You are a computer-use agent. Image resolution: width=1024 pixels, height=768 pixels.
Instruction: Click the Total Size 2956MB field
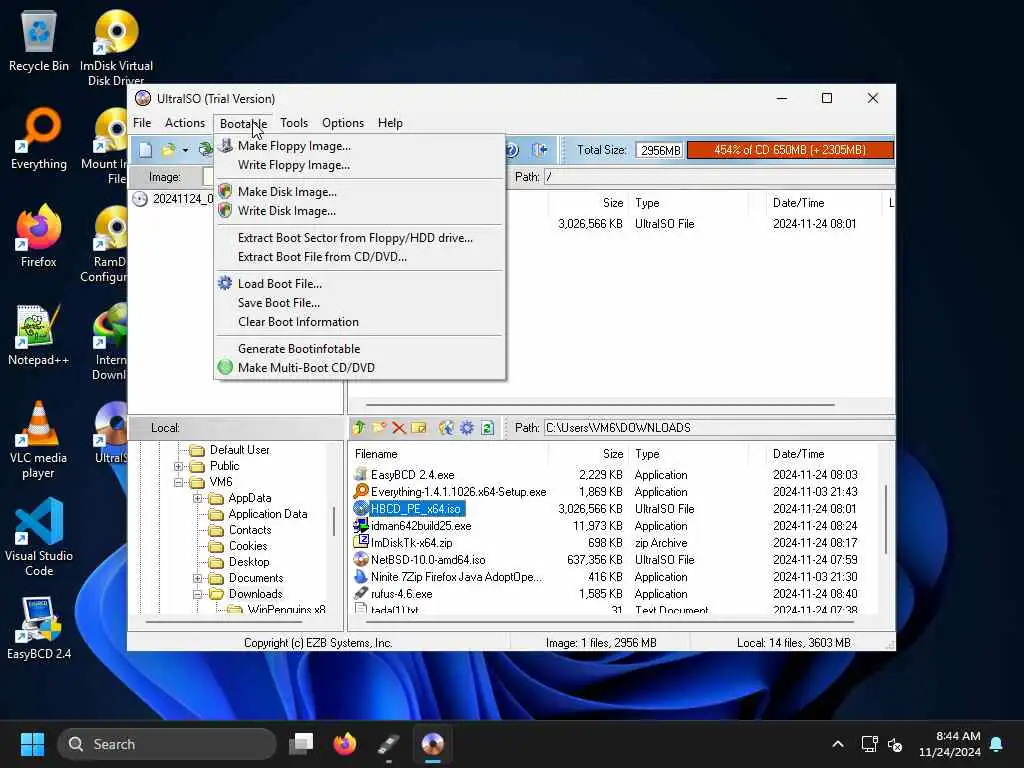coord(660,151)
